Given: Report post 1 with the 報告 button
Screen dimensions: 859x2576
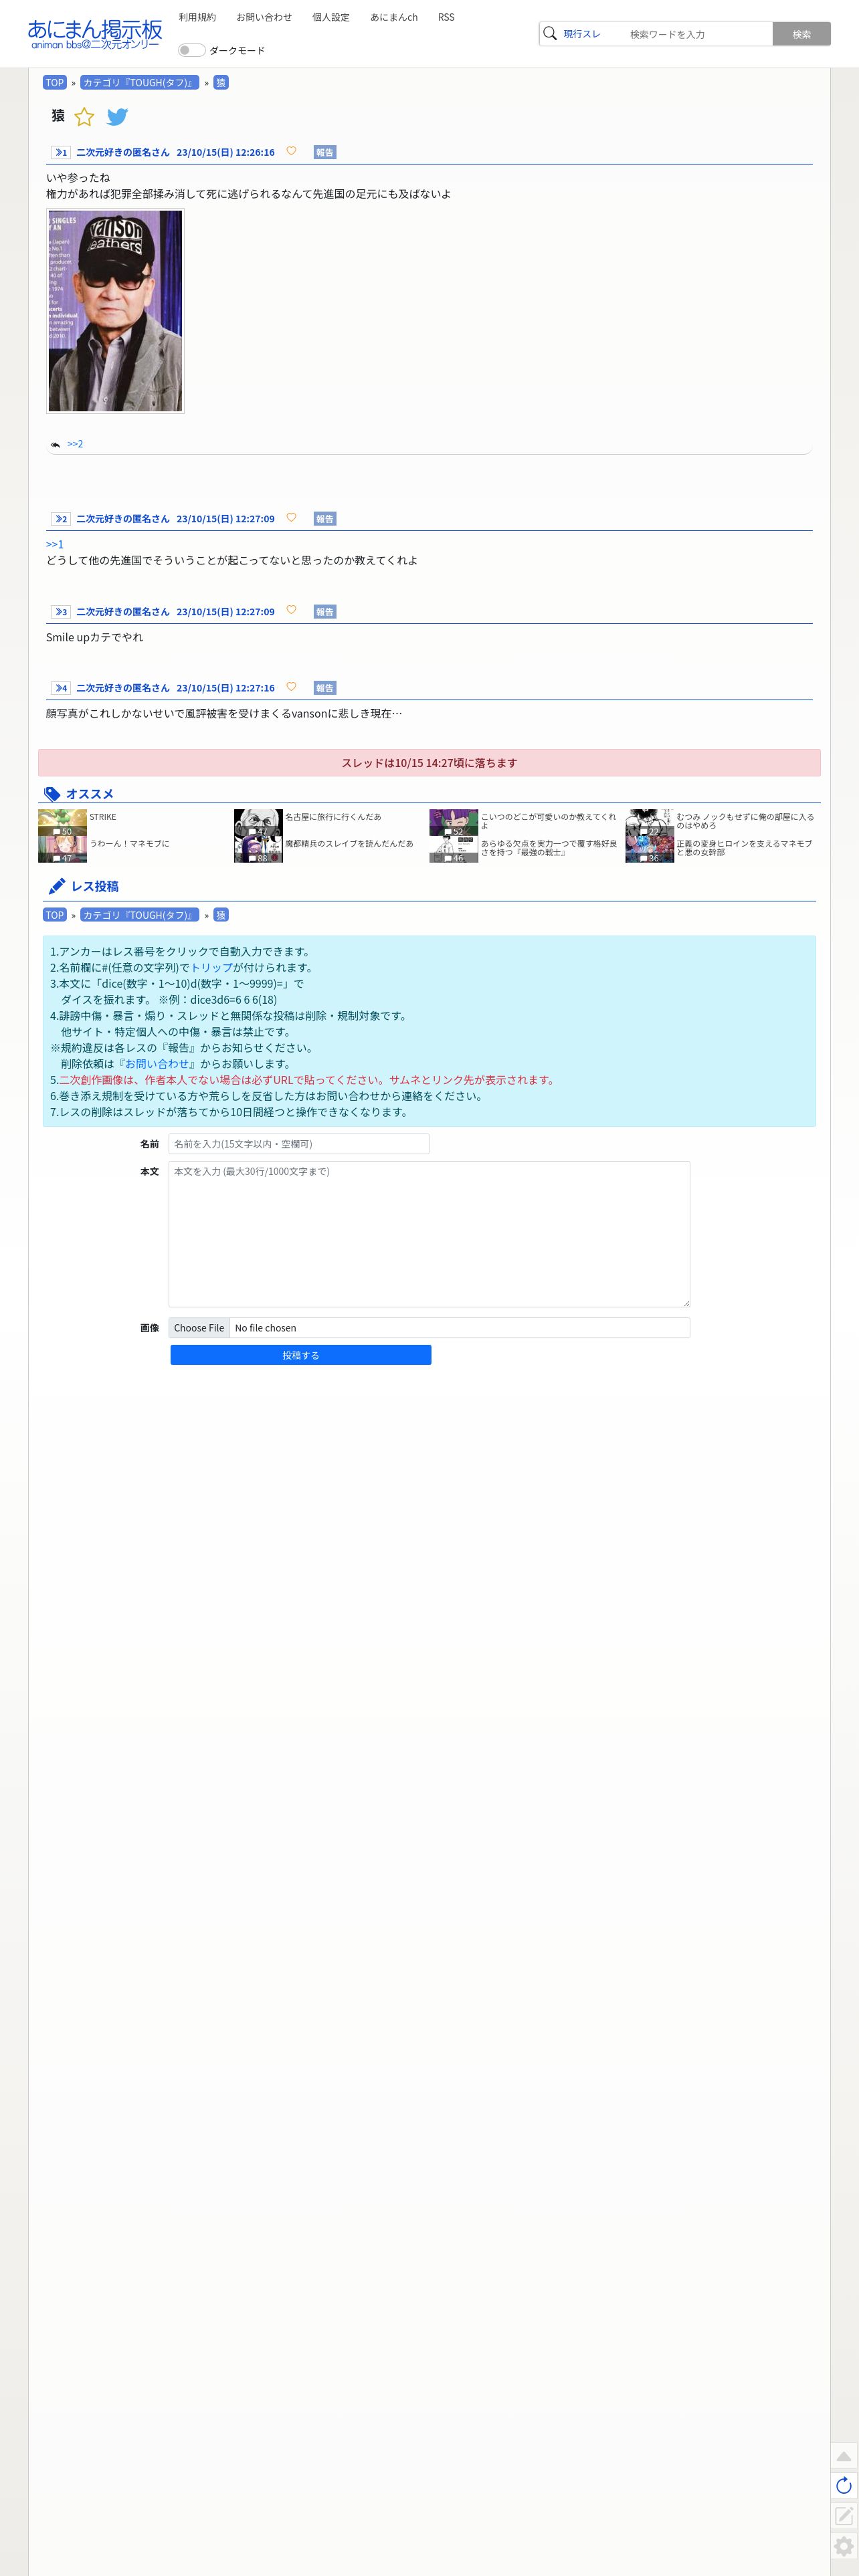Looking at the screenshot, I should [x=325, y=153].
